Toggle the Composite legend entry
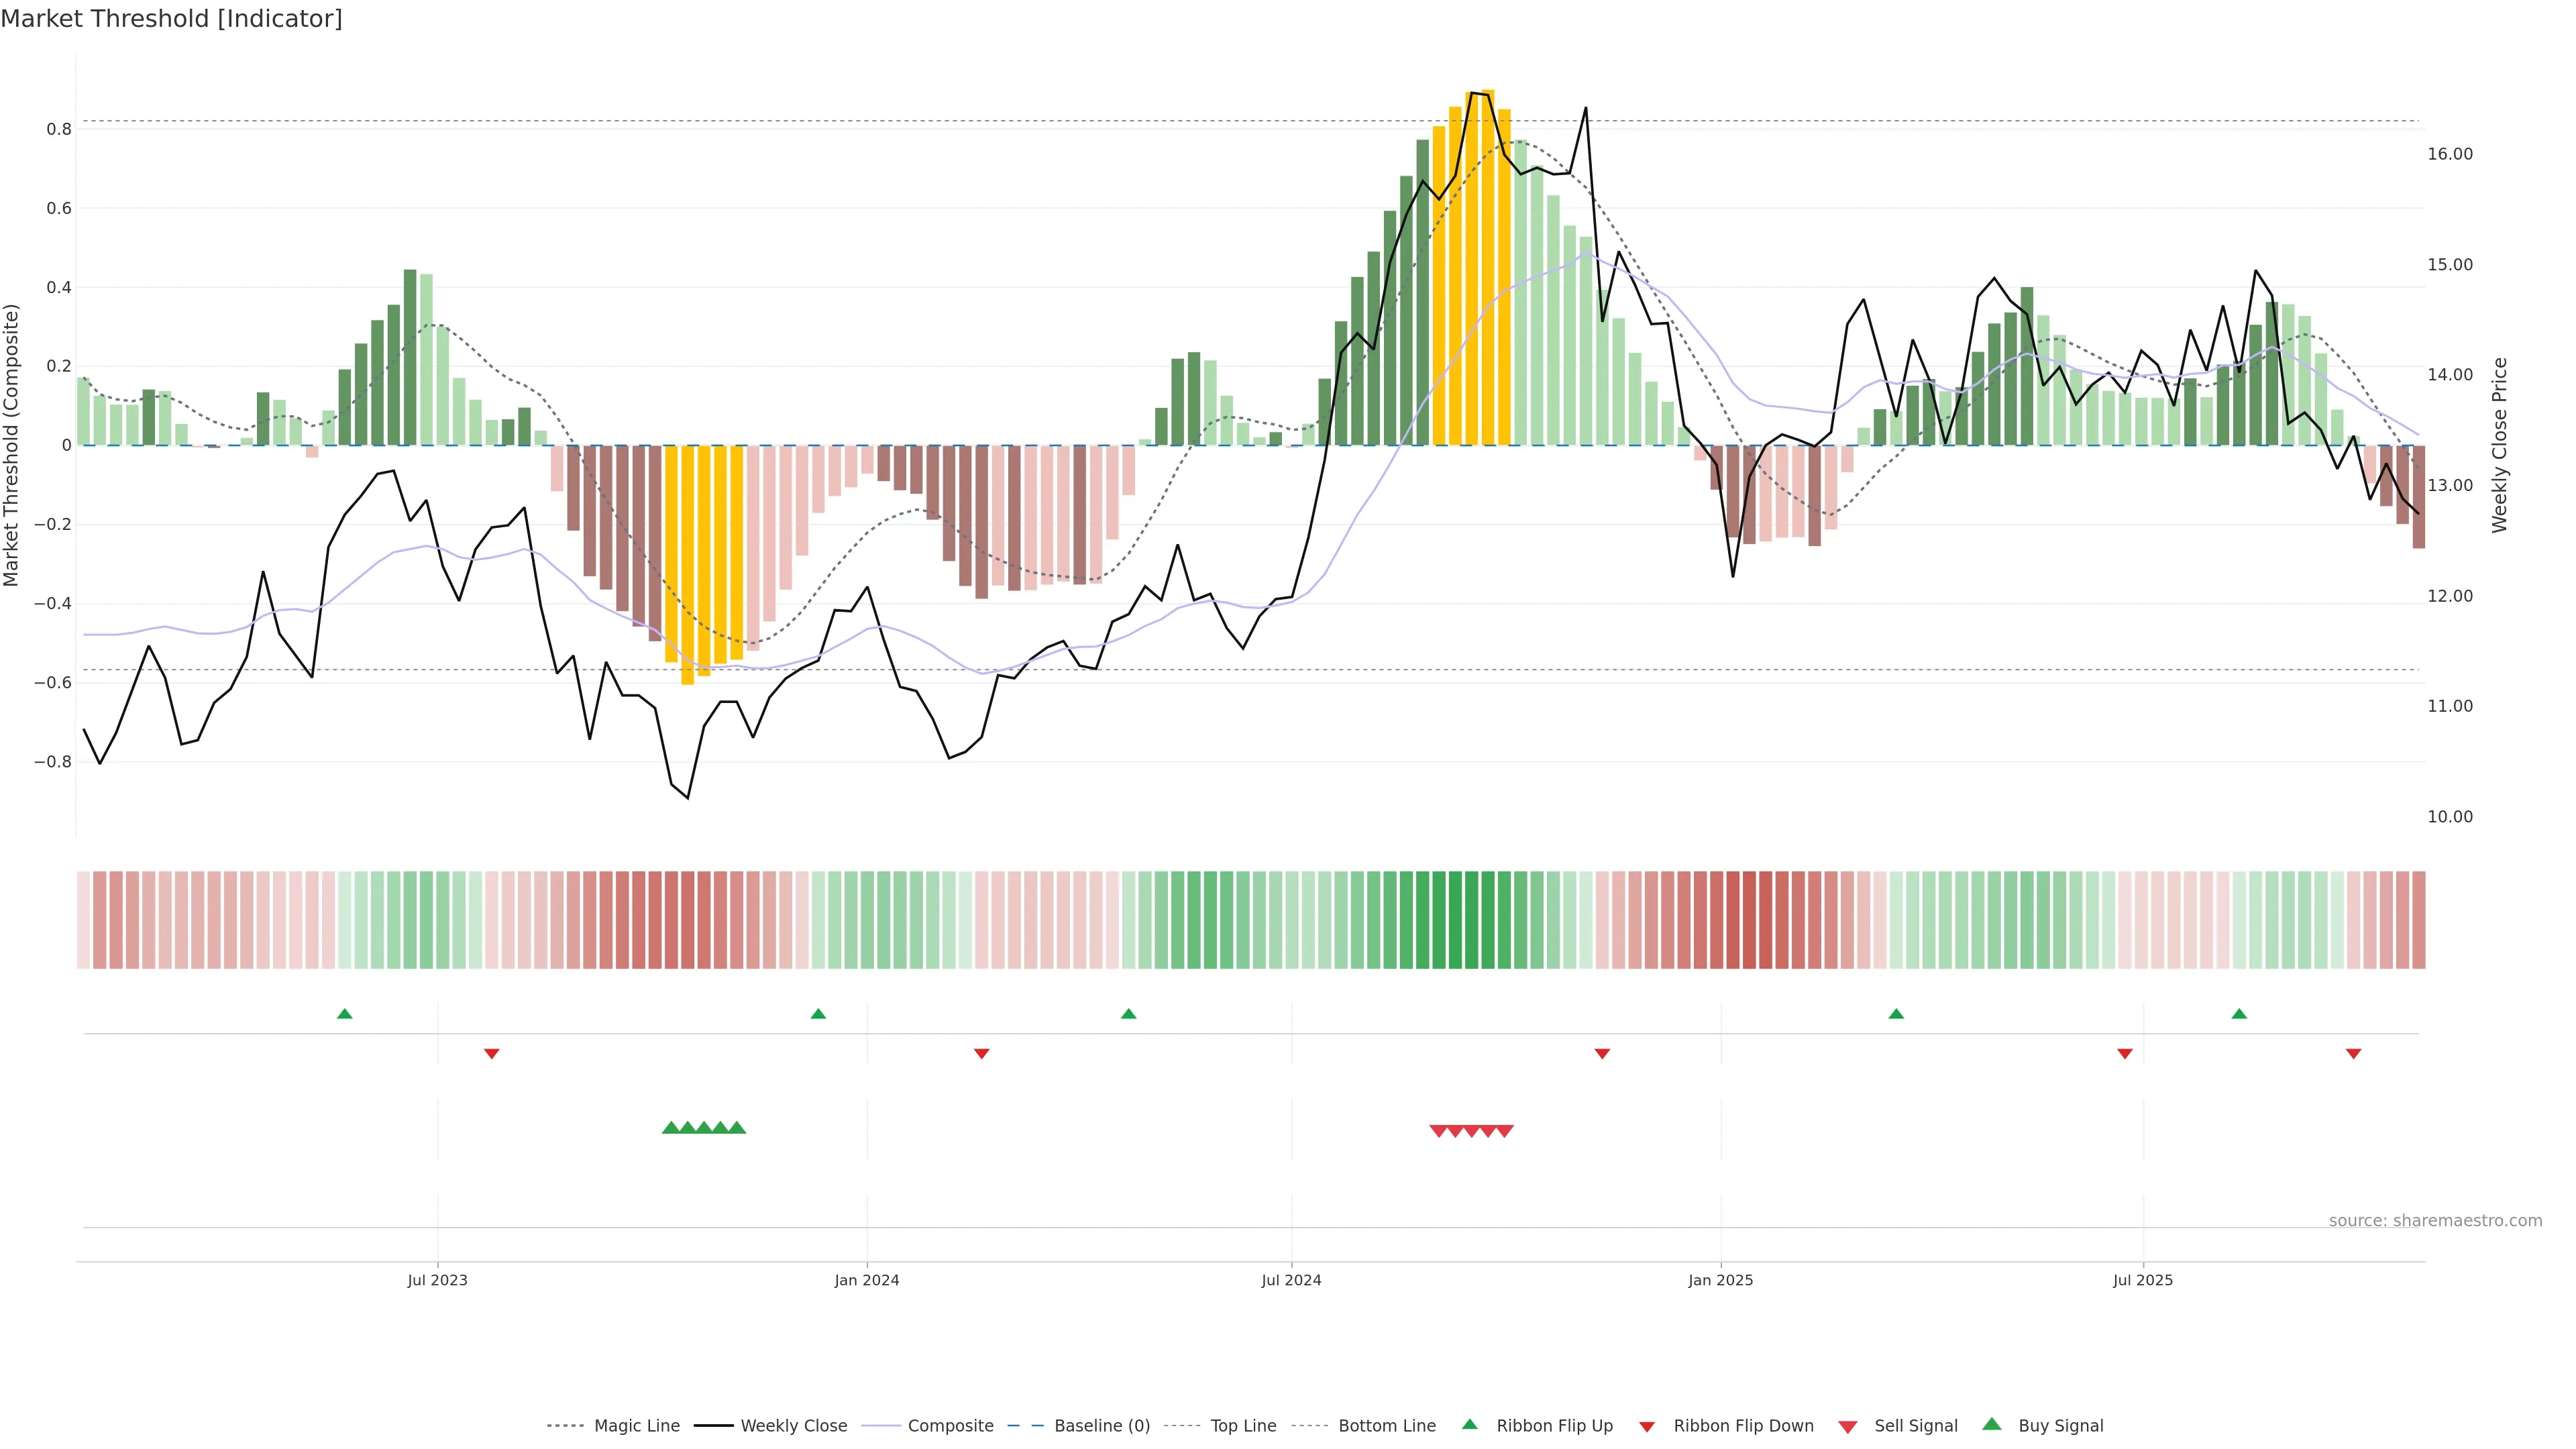 coord(950,1426)
